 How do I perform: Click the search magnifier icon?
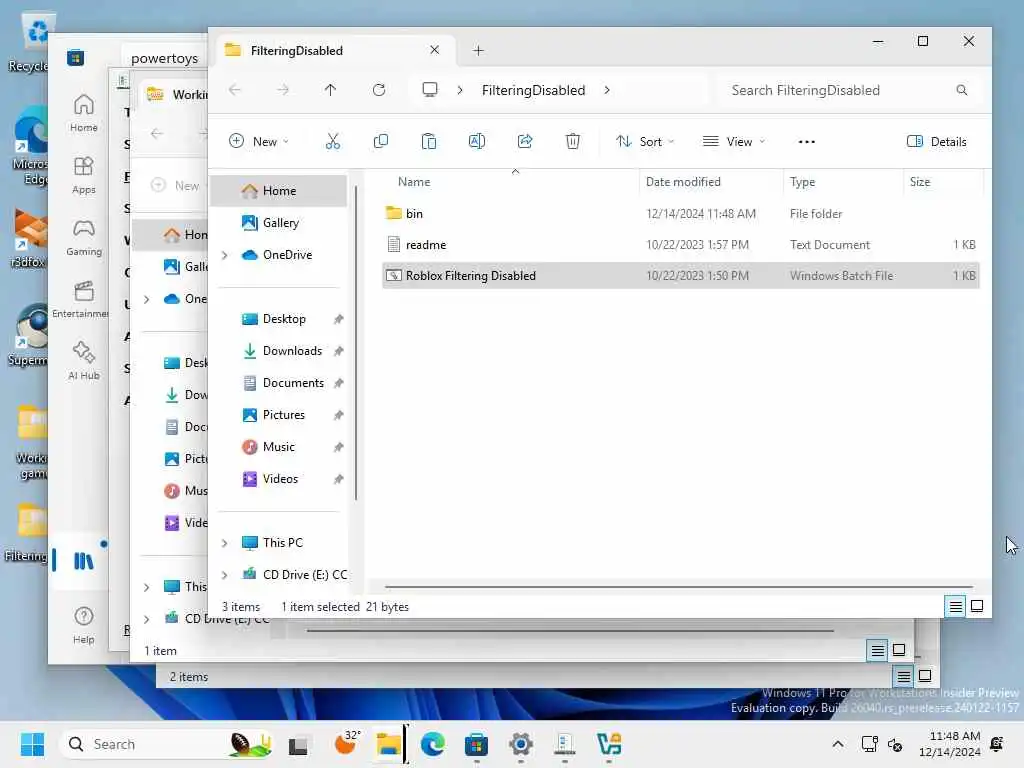[x=961, y=90]
